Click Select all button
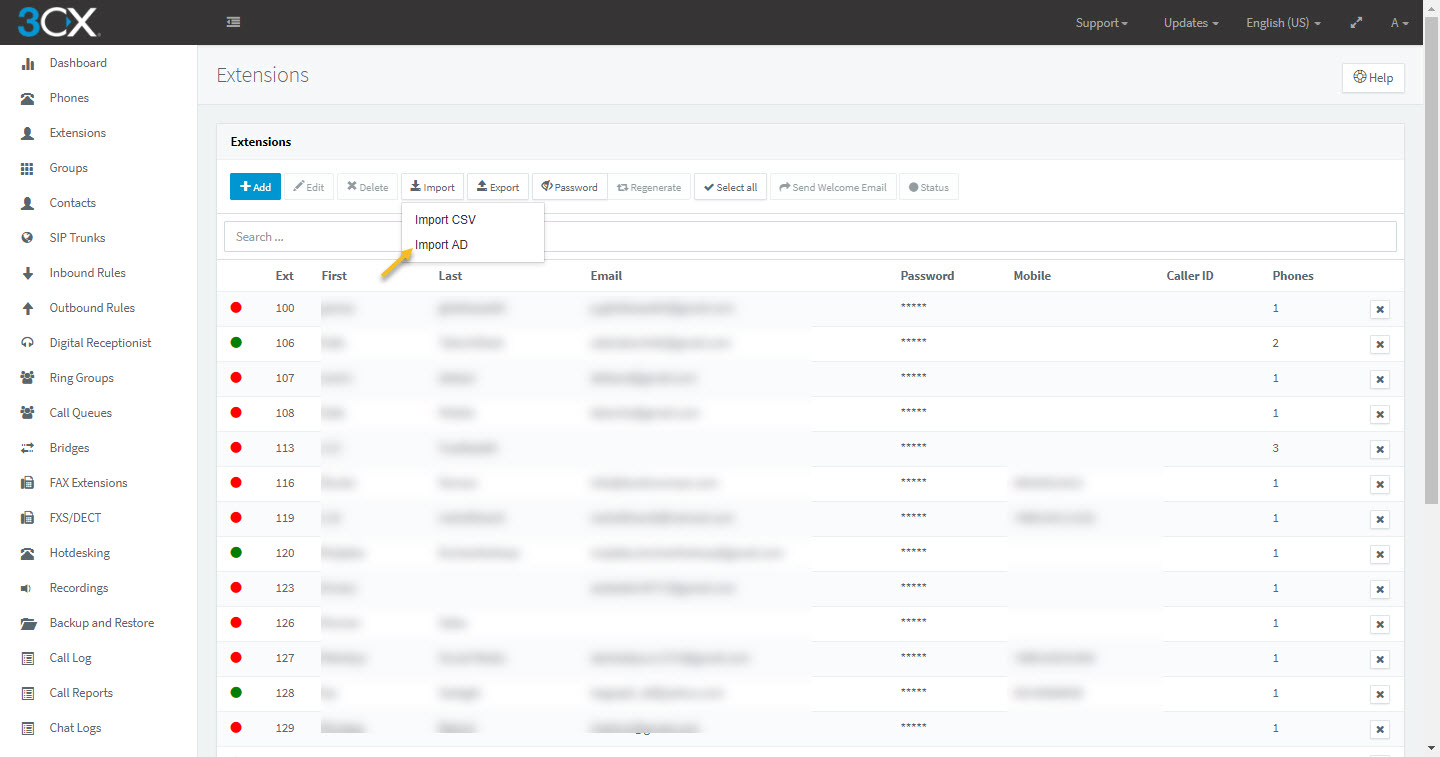Screen dimensions: 1440x757 (730, 187)
